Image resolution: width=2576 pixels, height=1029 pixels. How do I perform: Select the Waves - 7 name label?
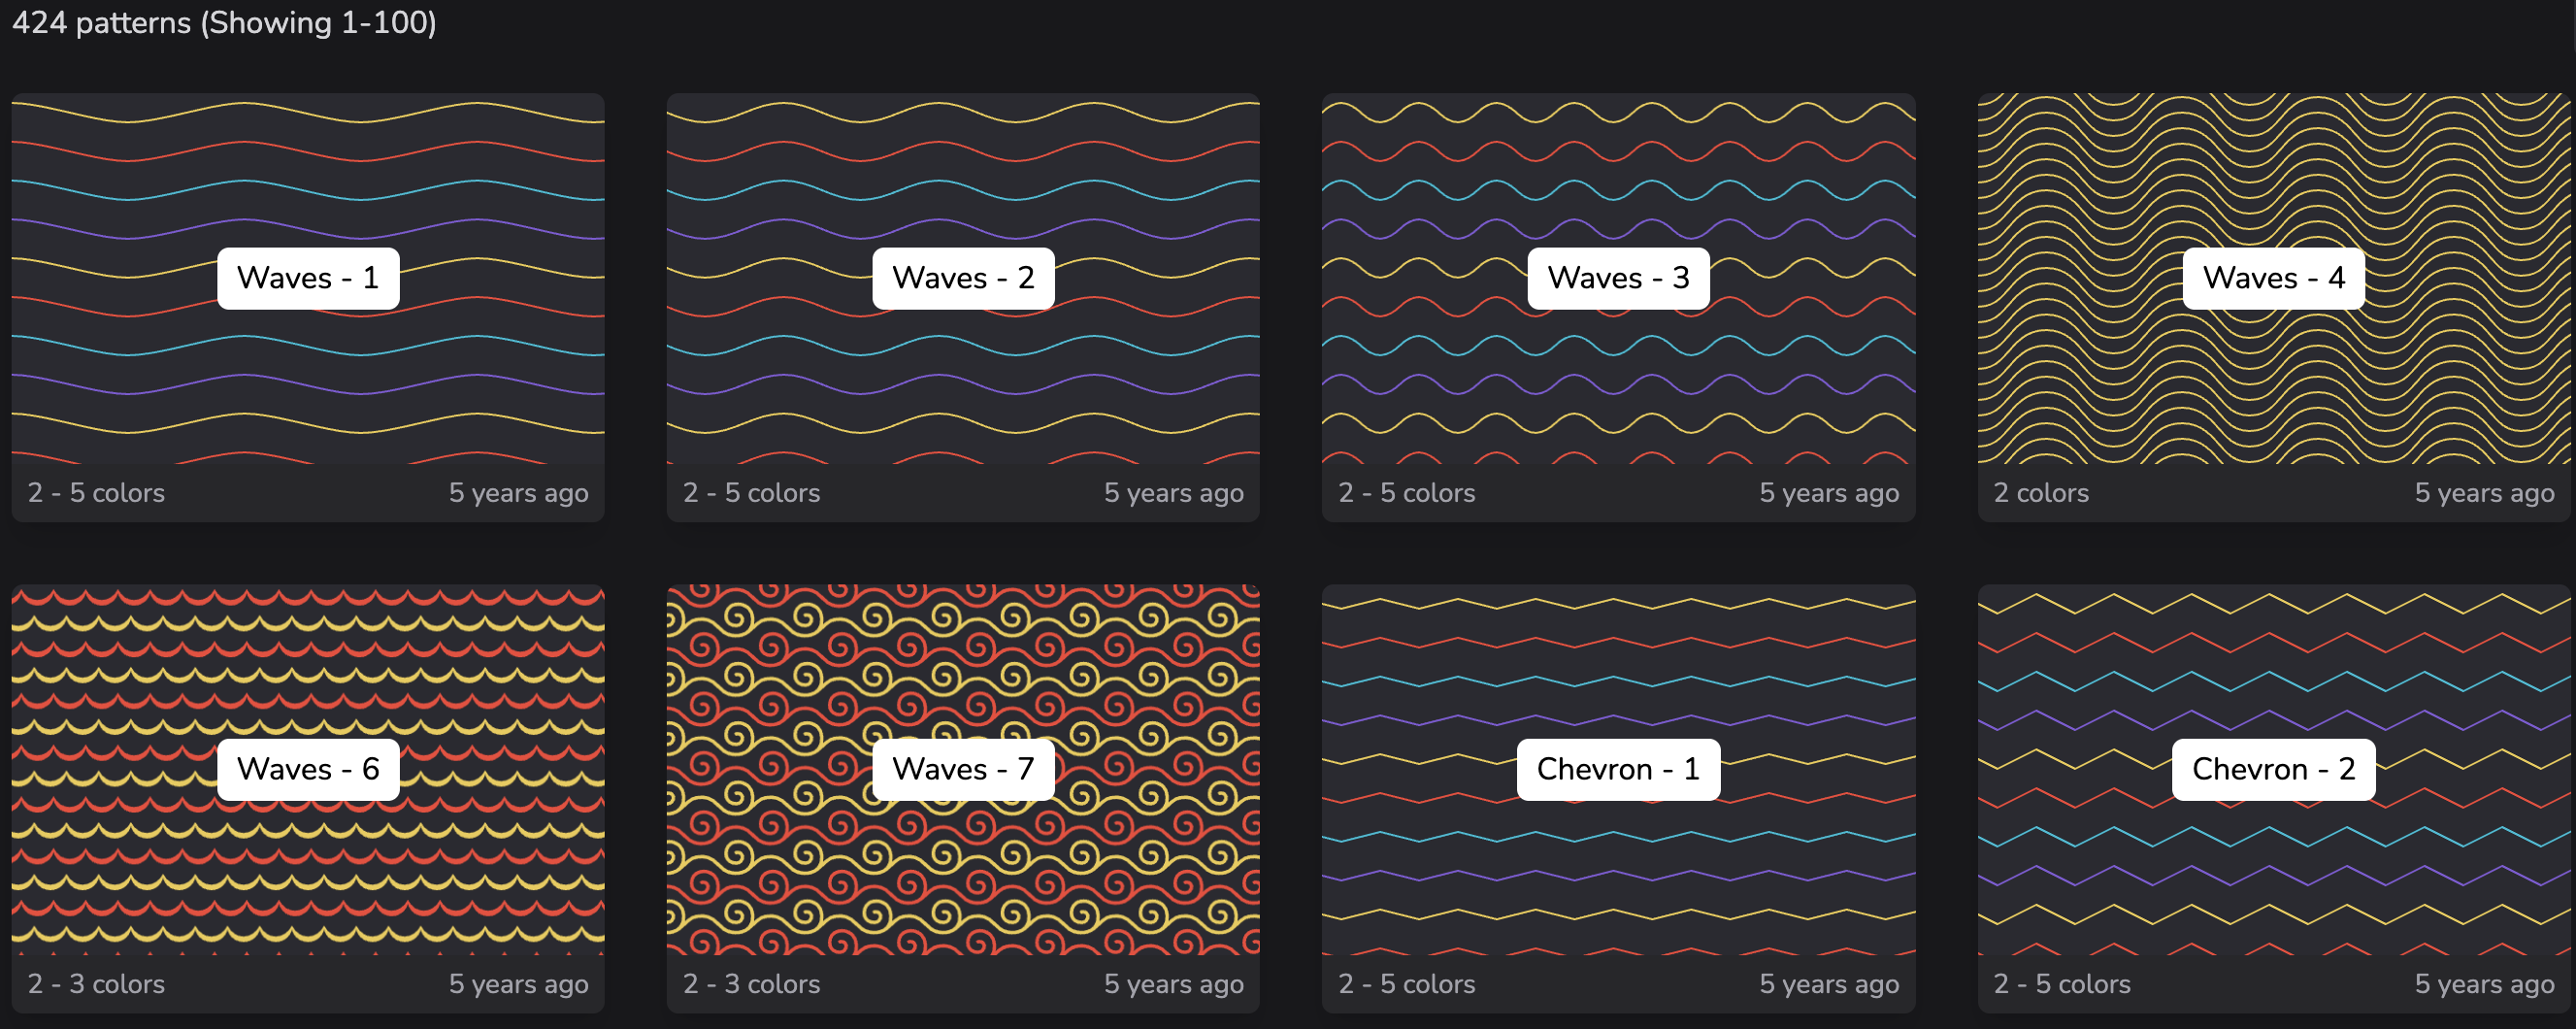click(x=962, y=769)
